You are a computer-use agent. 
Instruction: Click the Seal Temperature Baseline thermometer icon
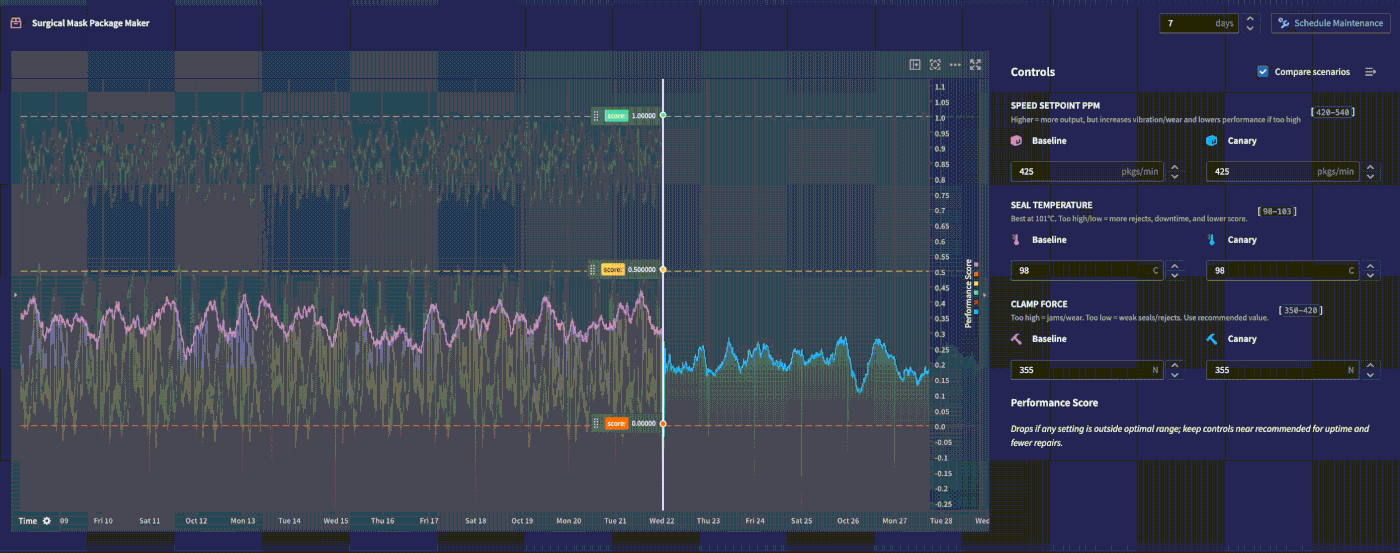[x=1016, y=240]
